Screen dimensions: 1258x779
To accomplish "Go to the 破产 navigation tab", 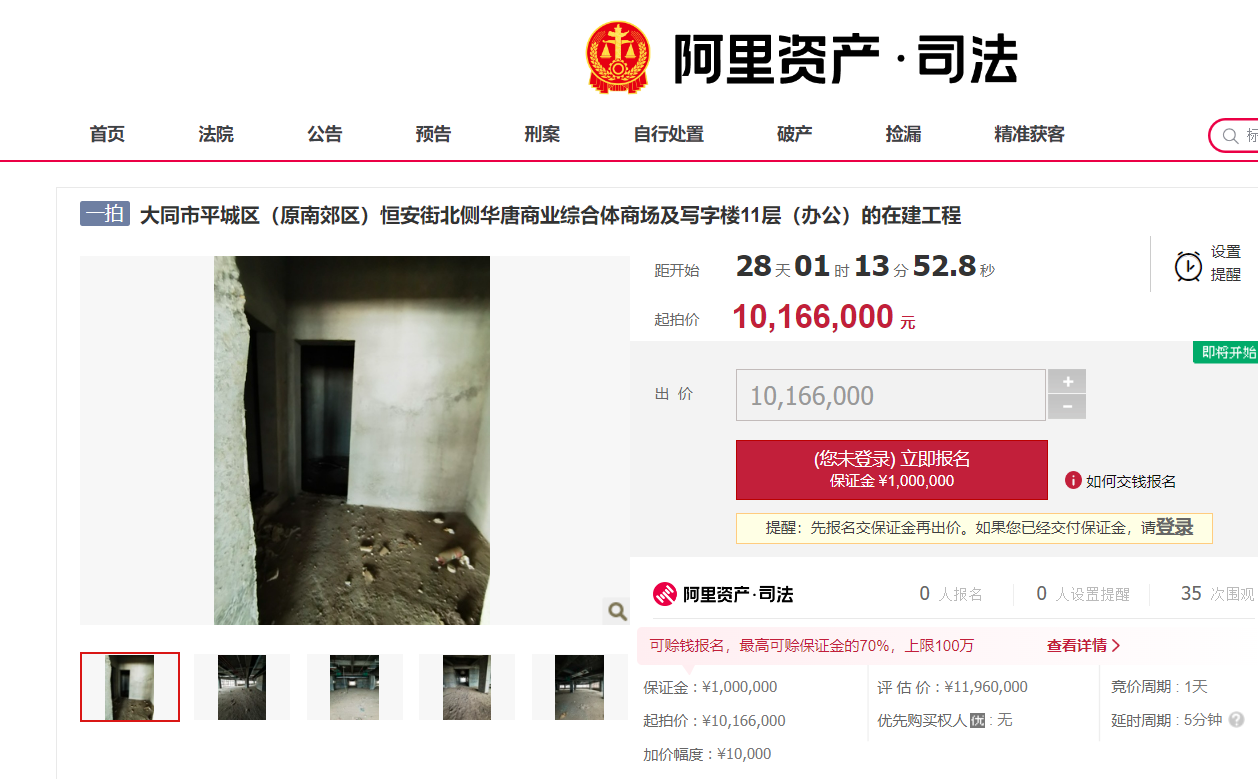I will [x=794, y=134].
